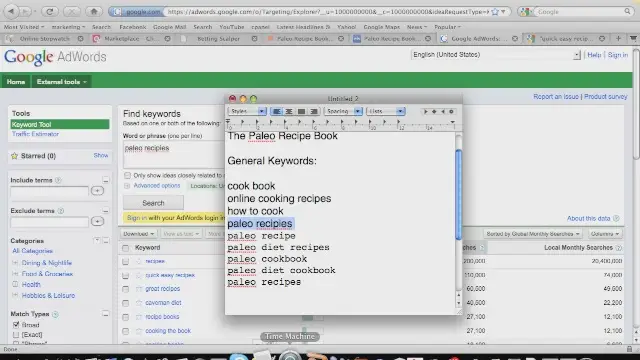Image resolution: width=640 pixels, height=360 pixels.
Task: Click help icon next to Match Types
Action: pyautogui.click(x=56, y=314)
